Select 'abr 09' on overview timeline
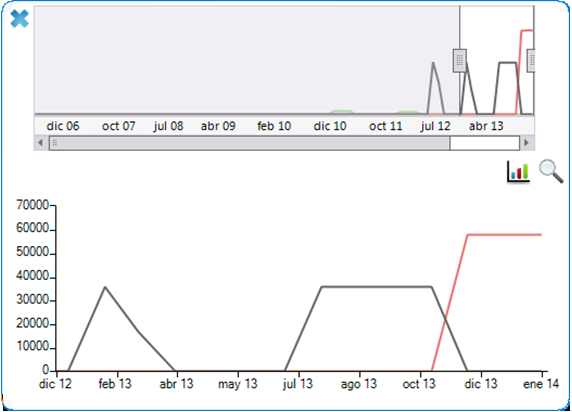 218,126
